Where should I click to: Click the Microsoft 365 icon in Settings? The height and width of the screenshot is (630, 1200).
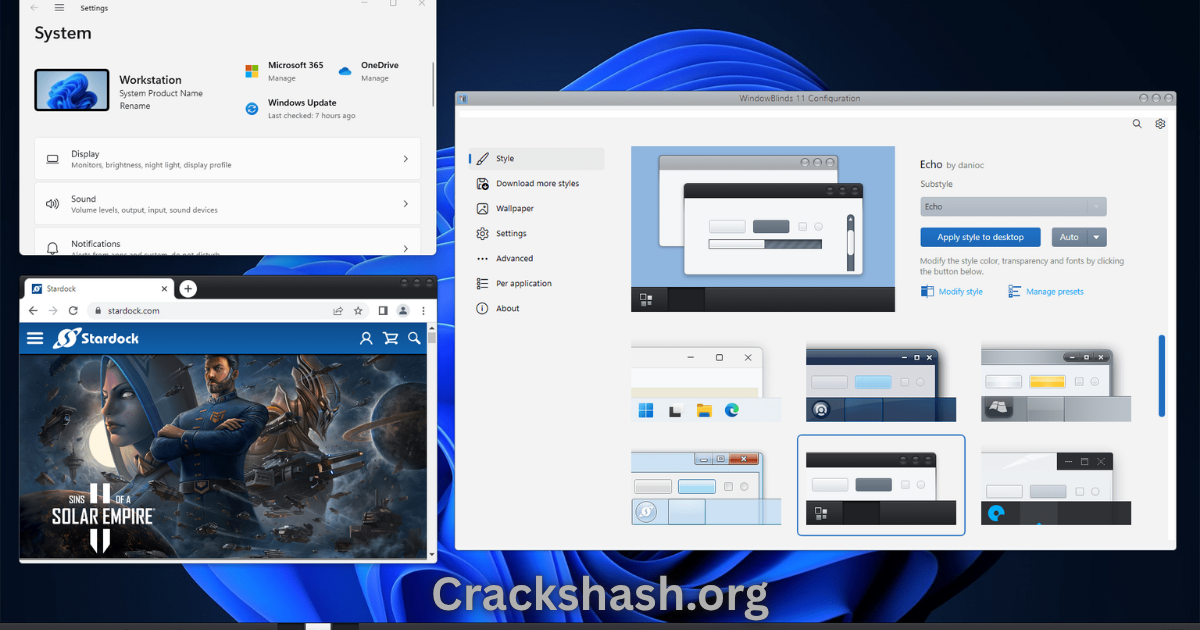click(x=252, y=71)
